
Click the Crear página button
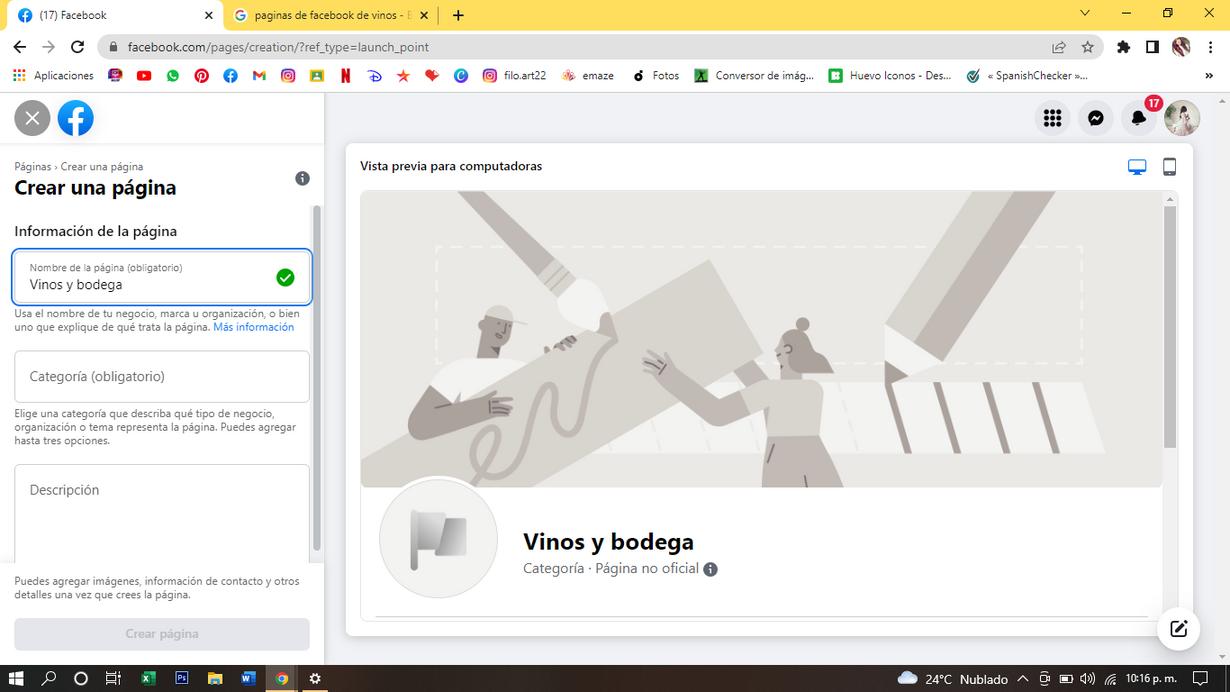point(162,634)
